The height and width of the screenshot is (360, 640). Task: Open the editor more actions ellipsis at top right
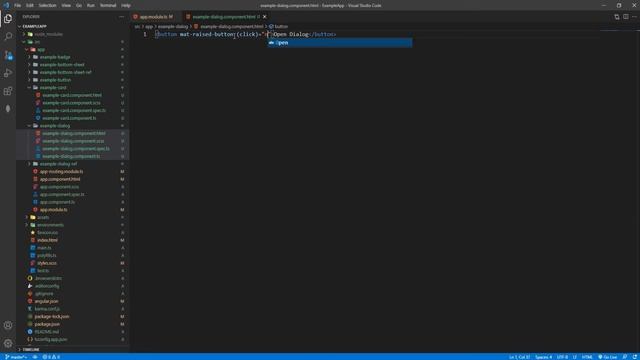(x=634, y=17)
